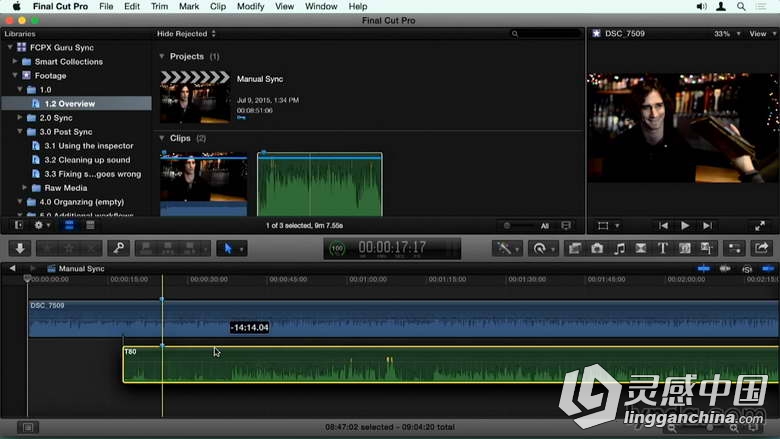Open the Retime speed menu
This screenshot has width=780, height=439.
point(542,248)
